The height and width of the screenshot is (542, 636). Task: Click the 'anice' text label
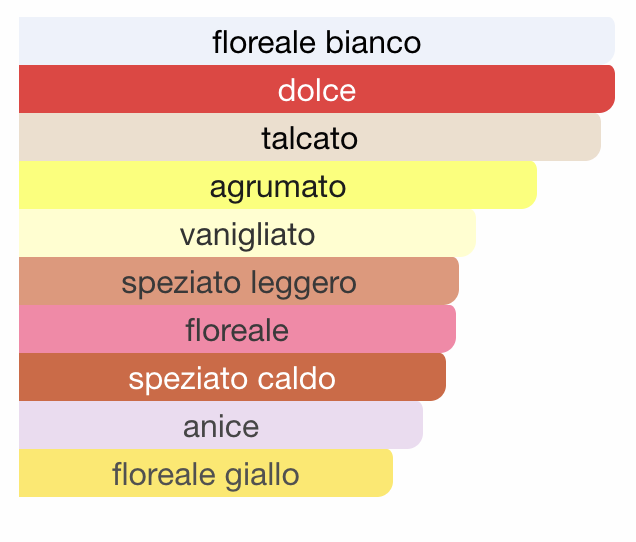point(221,426)
